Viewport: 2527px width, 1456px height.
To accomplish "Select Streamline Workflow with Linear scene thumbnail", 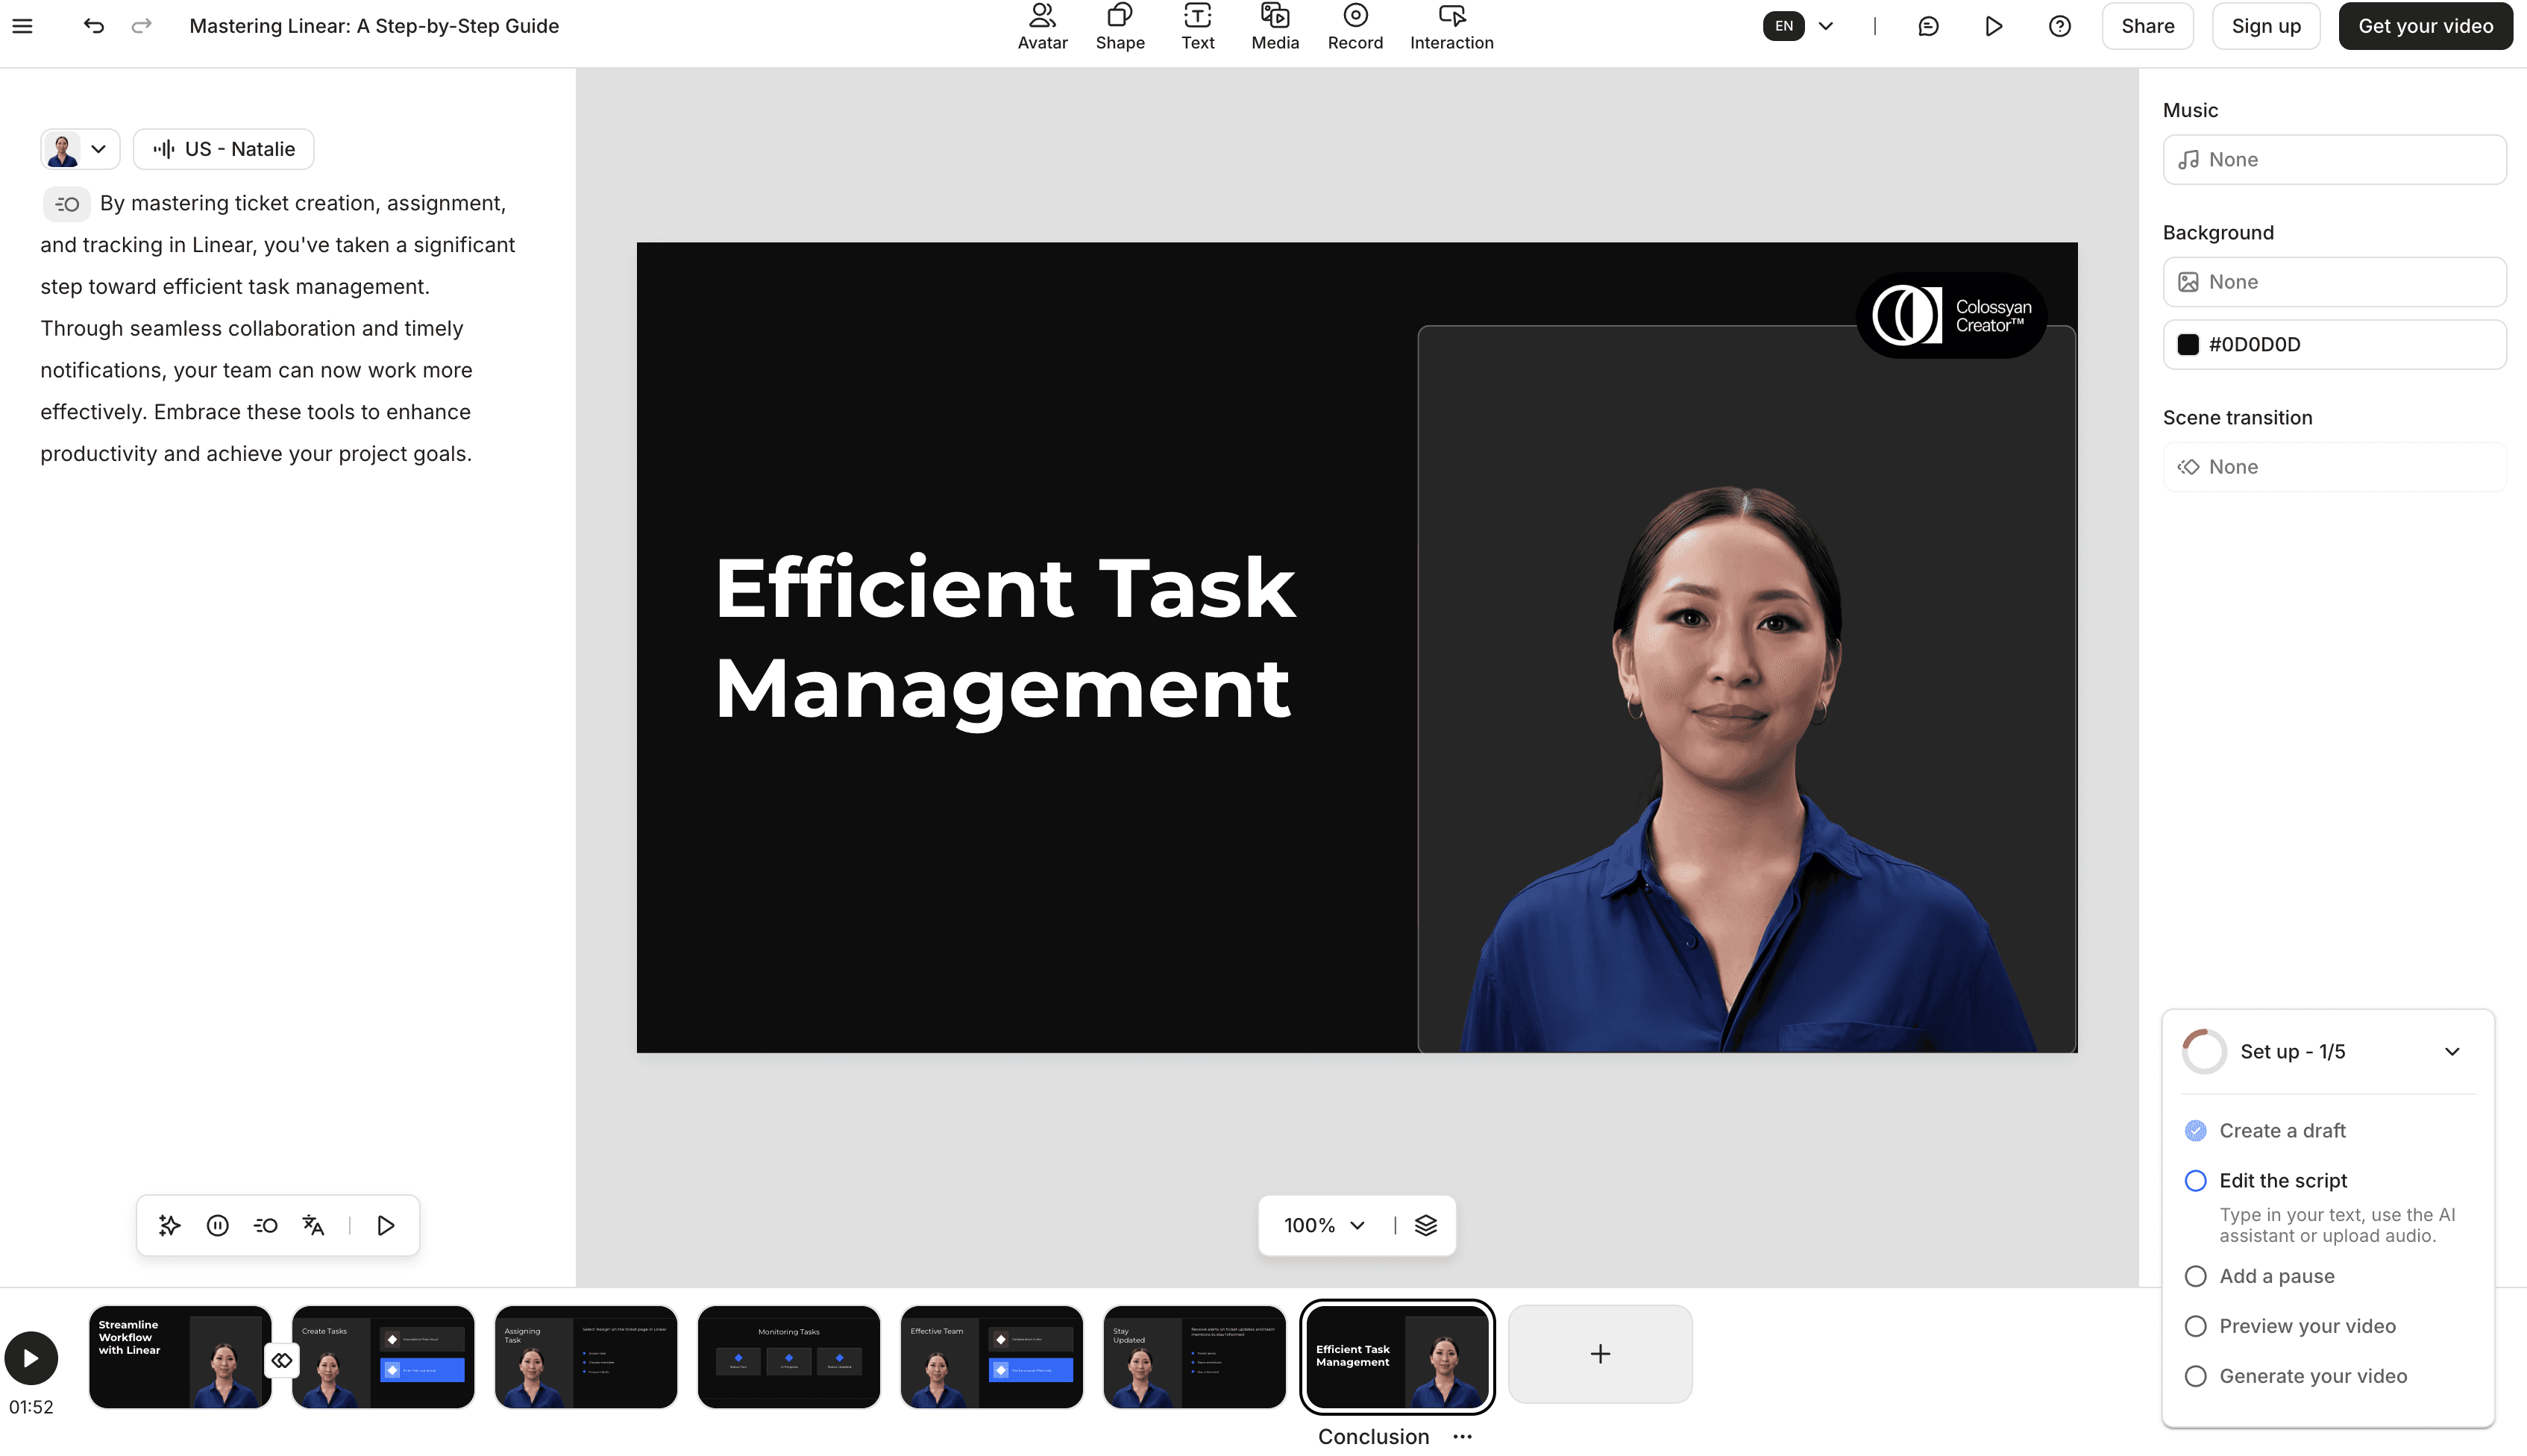I will tap(180, 1357).
